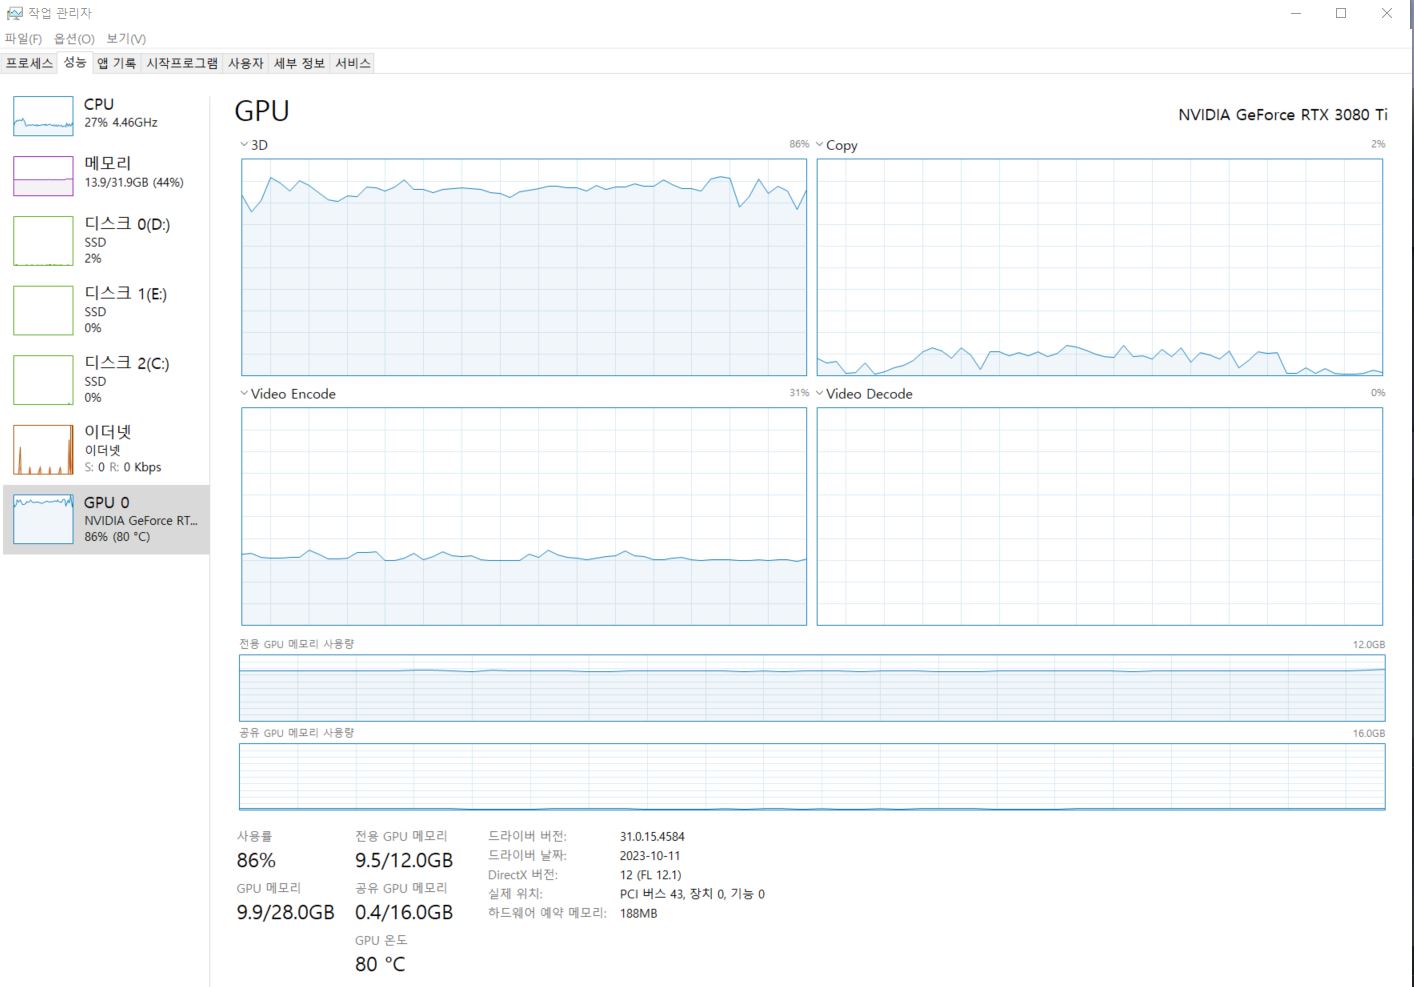Change the Video Decode engine dropdown

[x=820, y=393]
